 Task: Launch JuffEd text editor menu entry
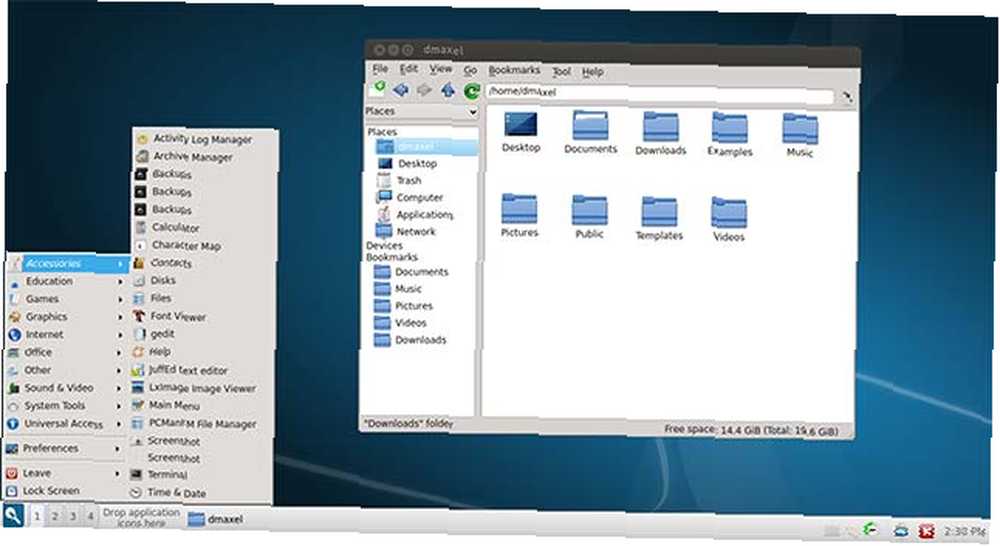(x=202, y=370)
